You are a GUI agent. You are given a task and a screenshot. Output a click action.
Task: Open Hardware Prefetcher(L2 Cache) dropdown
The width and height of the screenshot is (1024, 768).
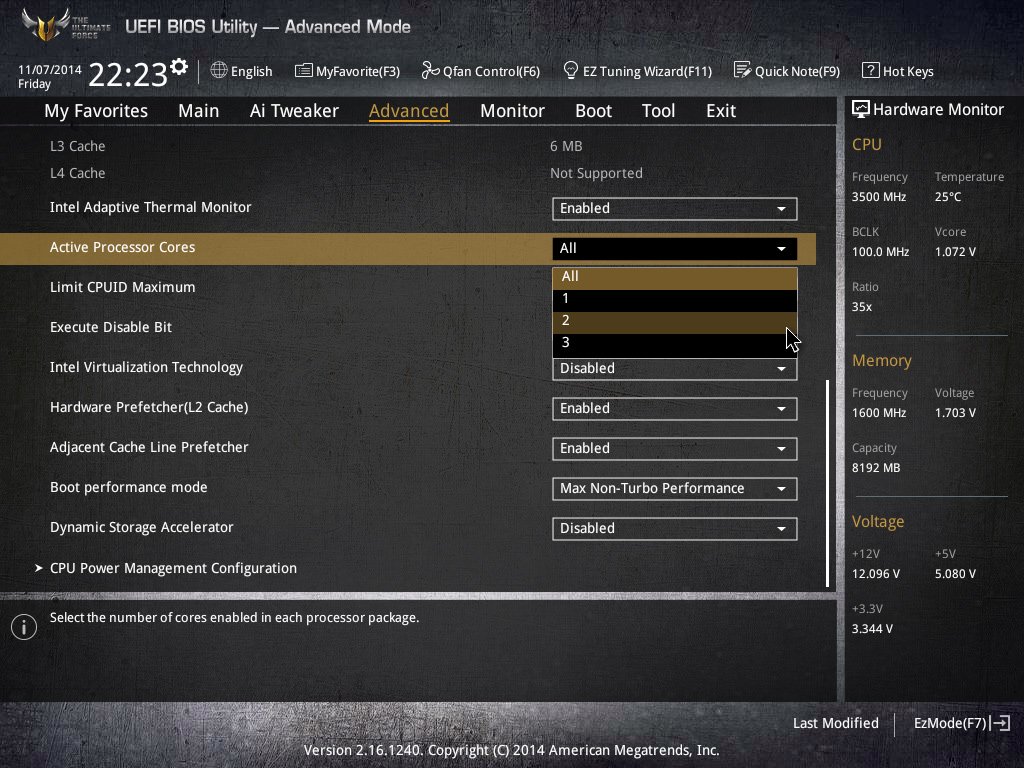675,409
